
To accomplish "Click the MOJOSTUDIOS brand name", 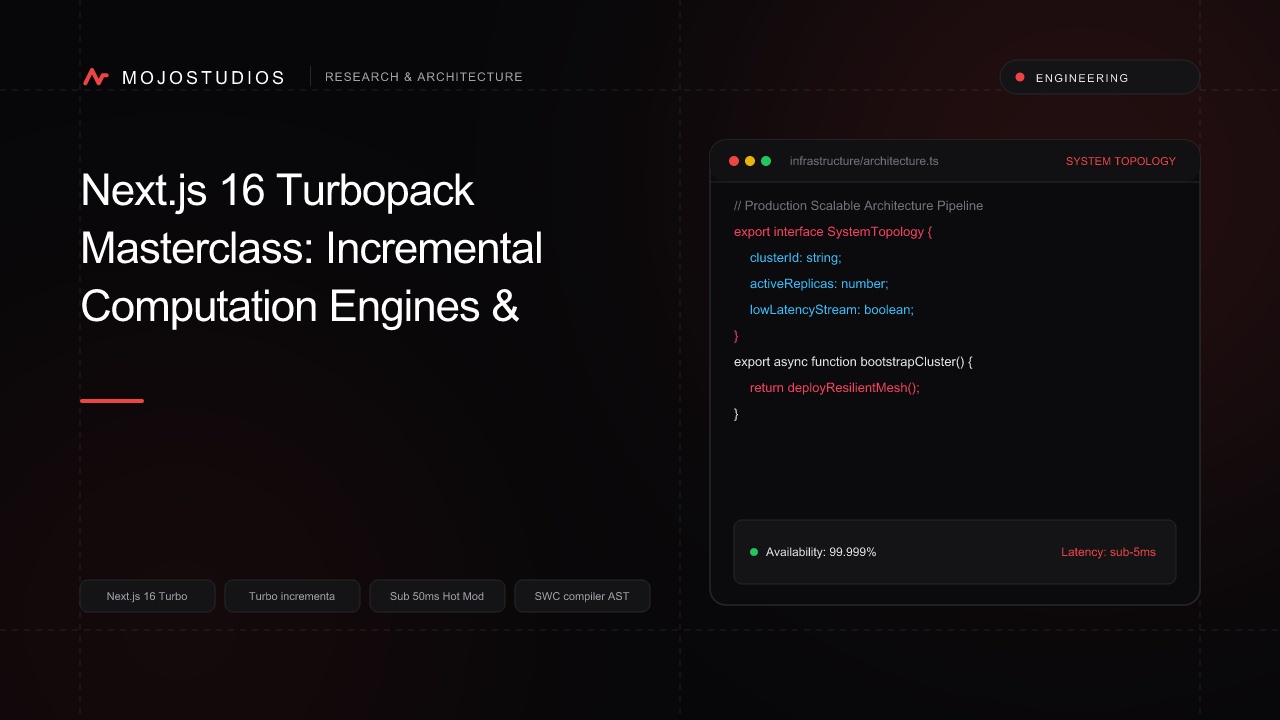I will tap(203, 78).
